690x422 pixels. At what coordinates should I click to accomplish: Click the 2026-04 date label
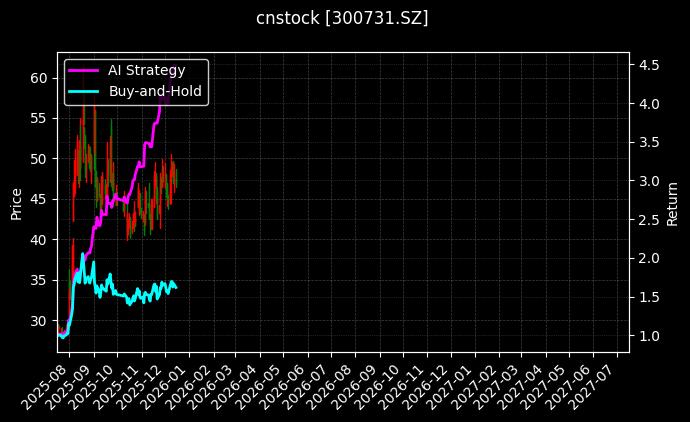[236, 386]
